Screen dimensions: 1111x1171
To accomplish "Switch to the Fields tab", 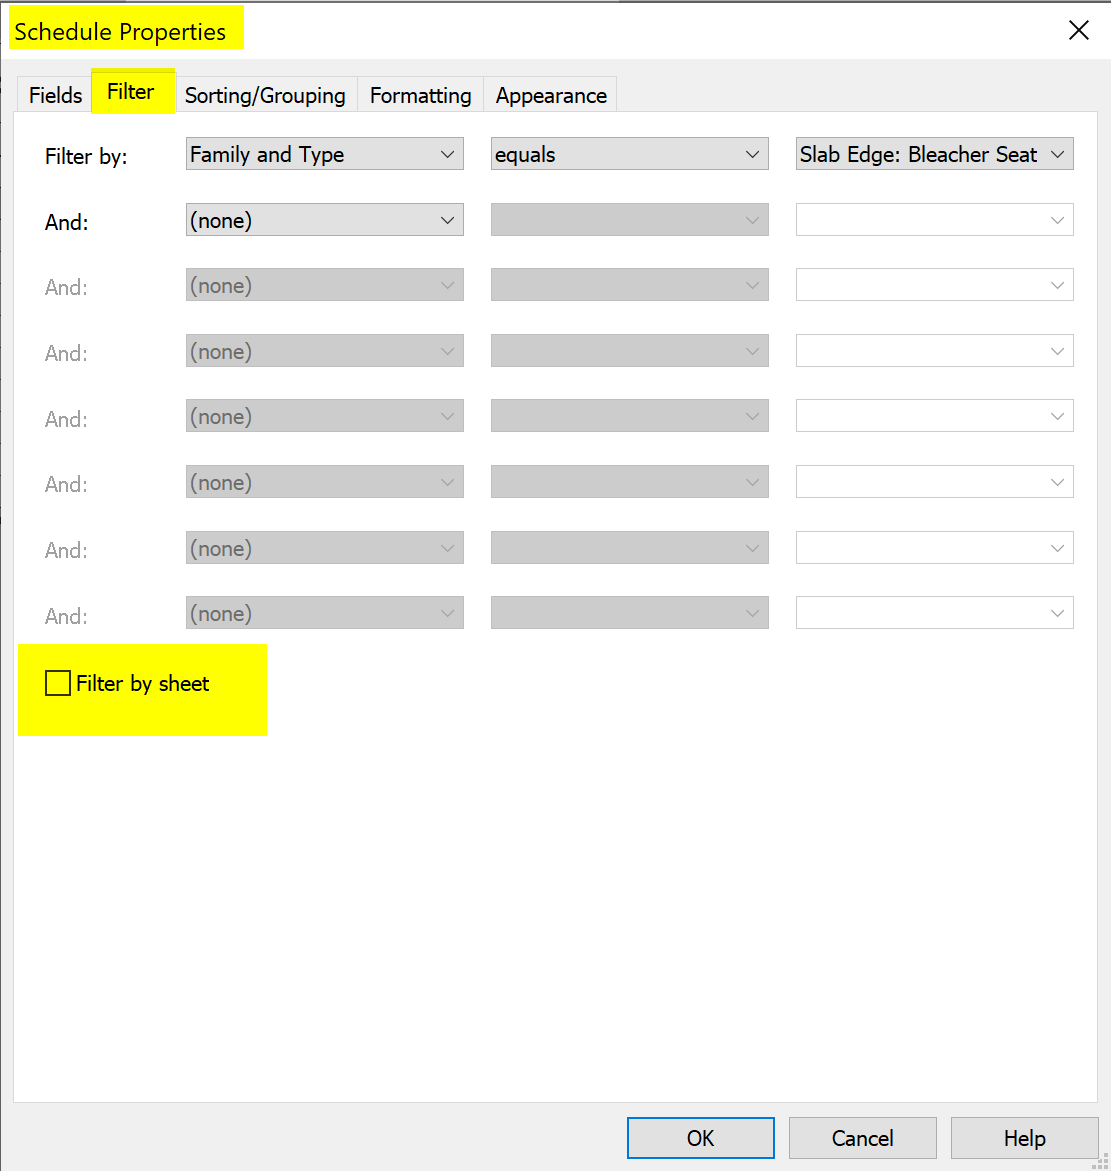I will click(x=54, y=94).
